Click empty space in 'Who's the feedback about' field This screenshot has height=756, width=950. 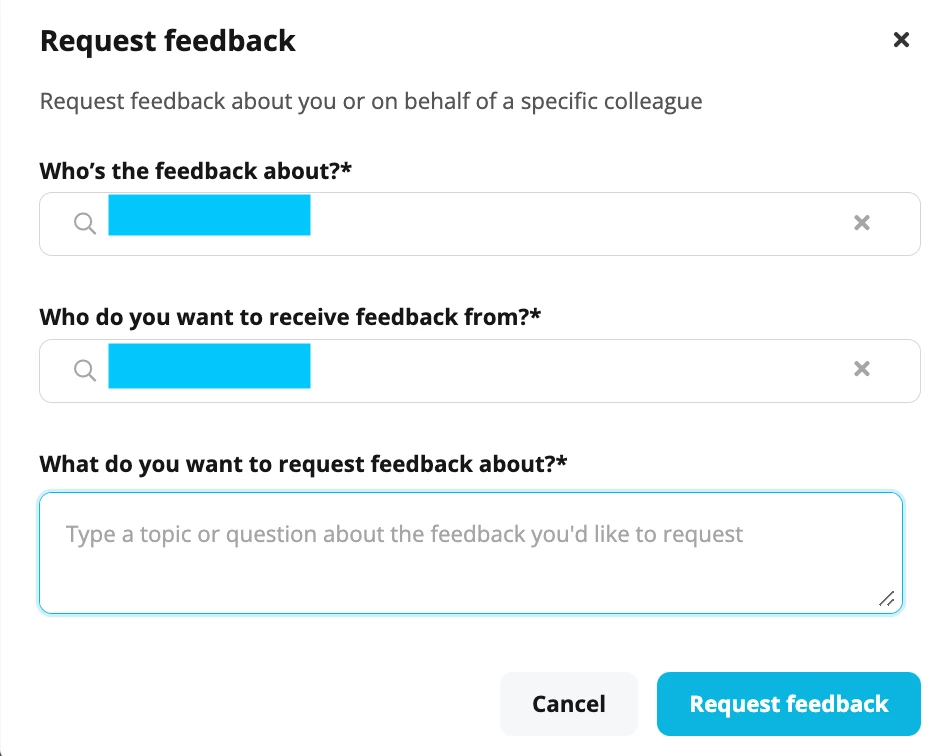tap(576, 224)
